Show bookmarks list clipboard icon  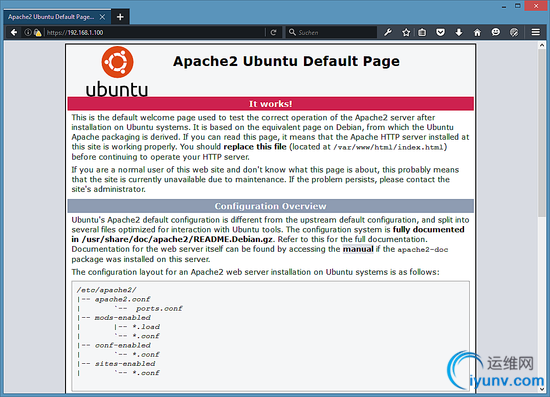(422, 33)
